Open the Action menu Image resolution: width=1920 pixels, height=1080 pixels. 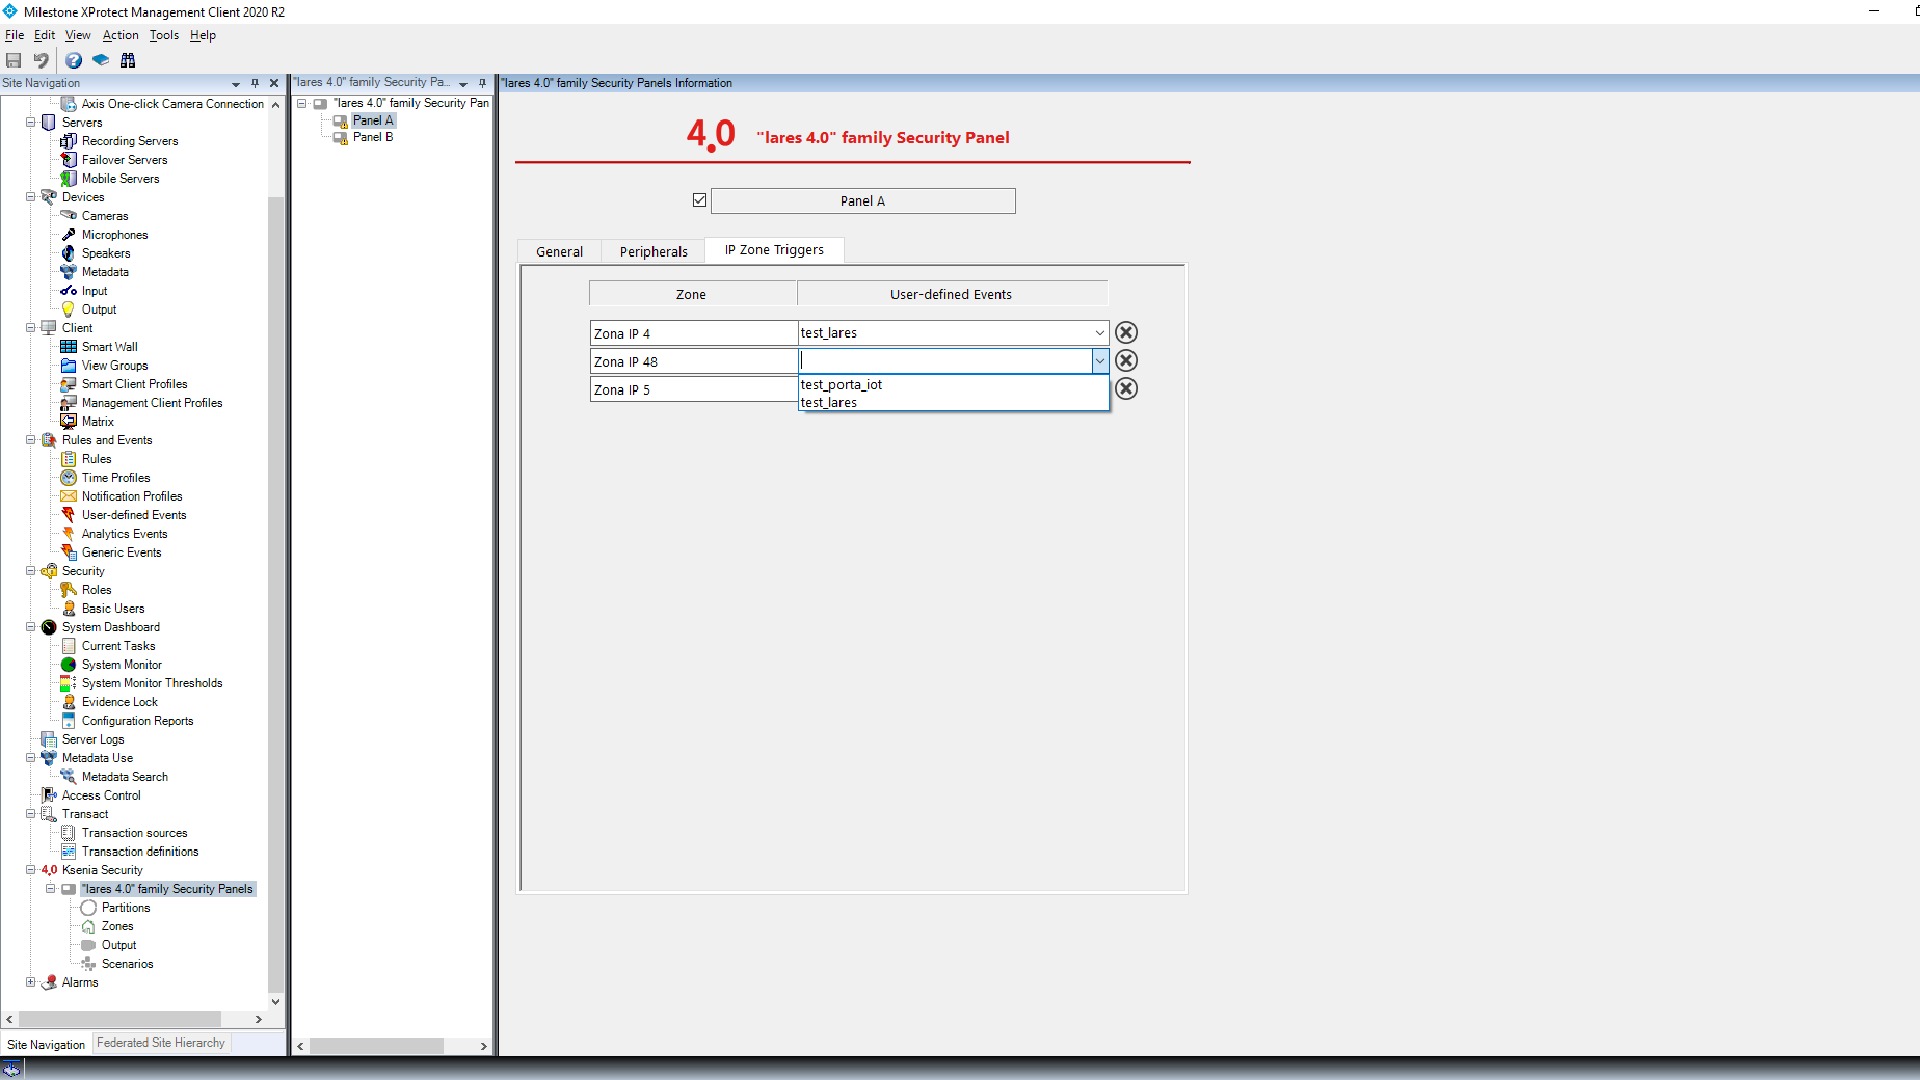120,35
